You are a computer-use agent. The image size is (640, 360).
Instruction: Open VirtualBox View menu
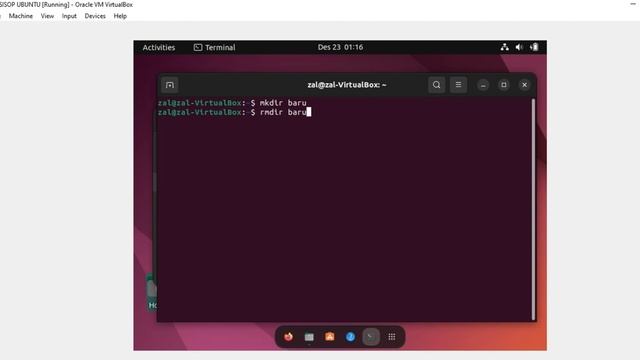47,16
